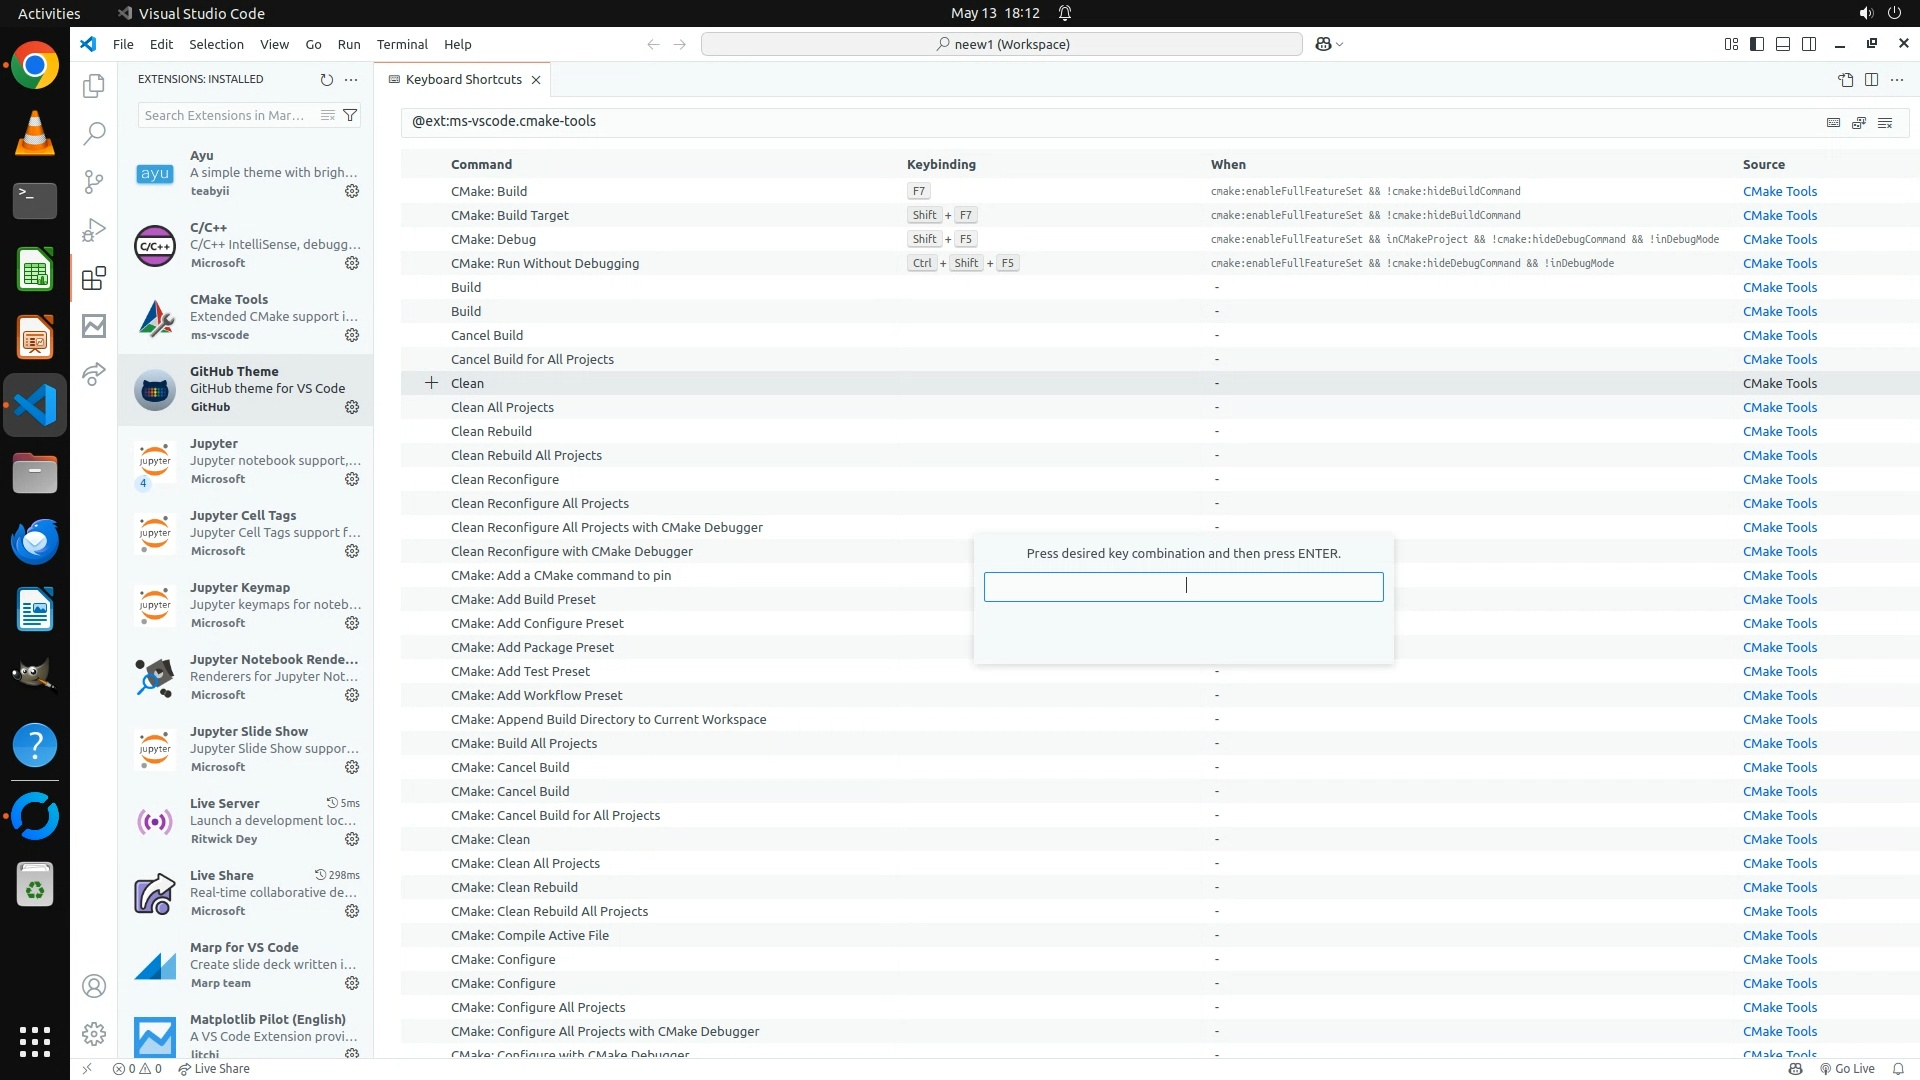Refresh the installed extensions list
1920x1080 pixels.
coord(326,79)
